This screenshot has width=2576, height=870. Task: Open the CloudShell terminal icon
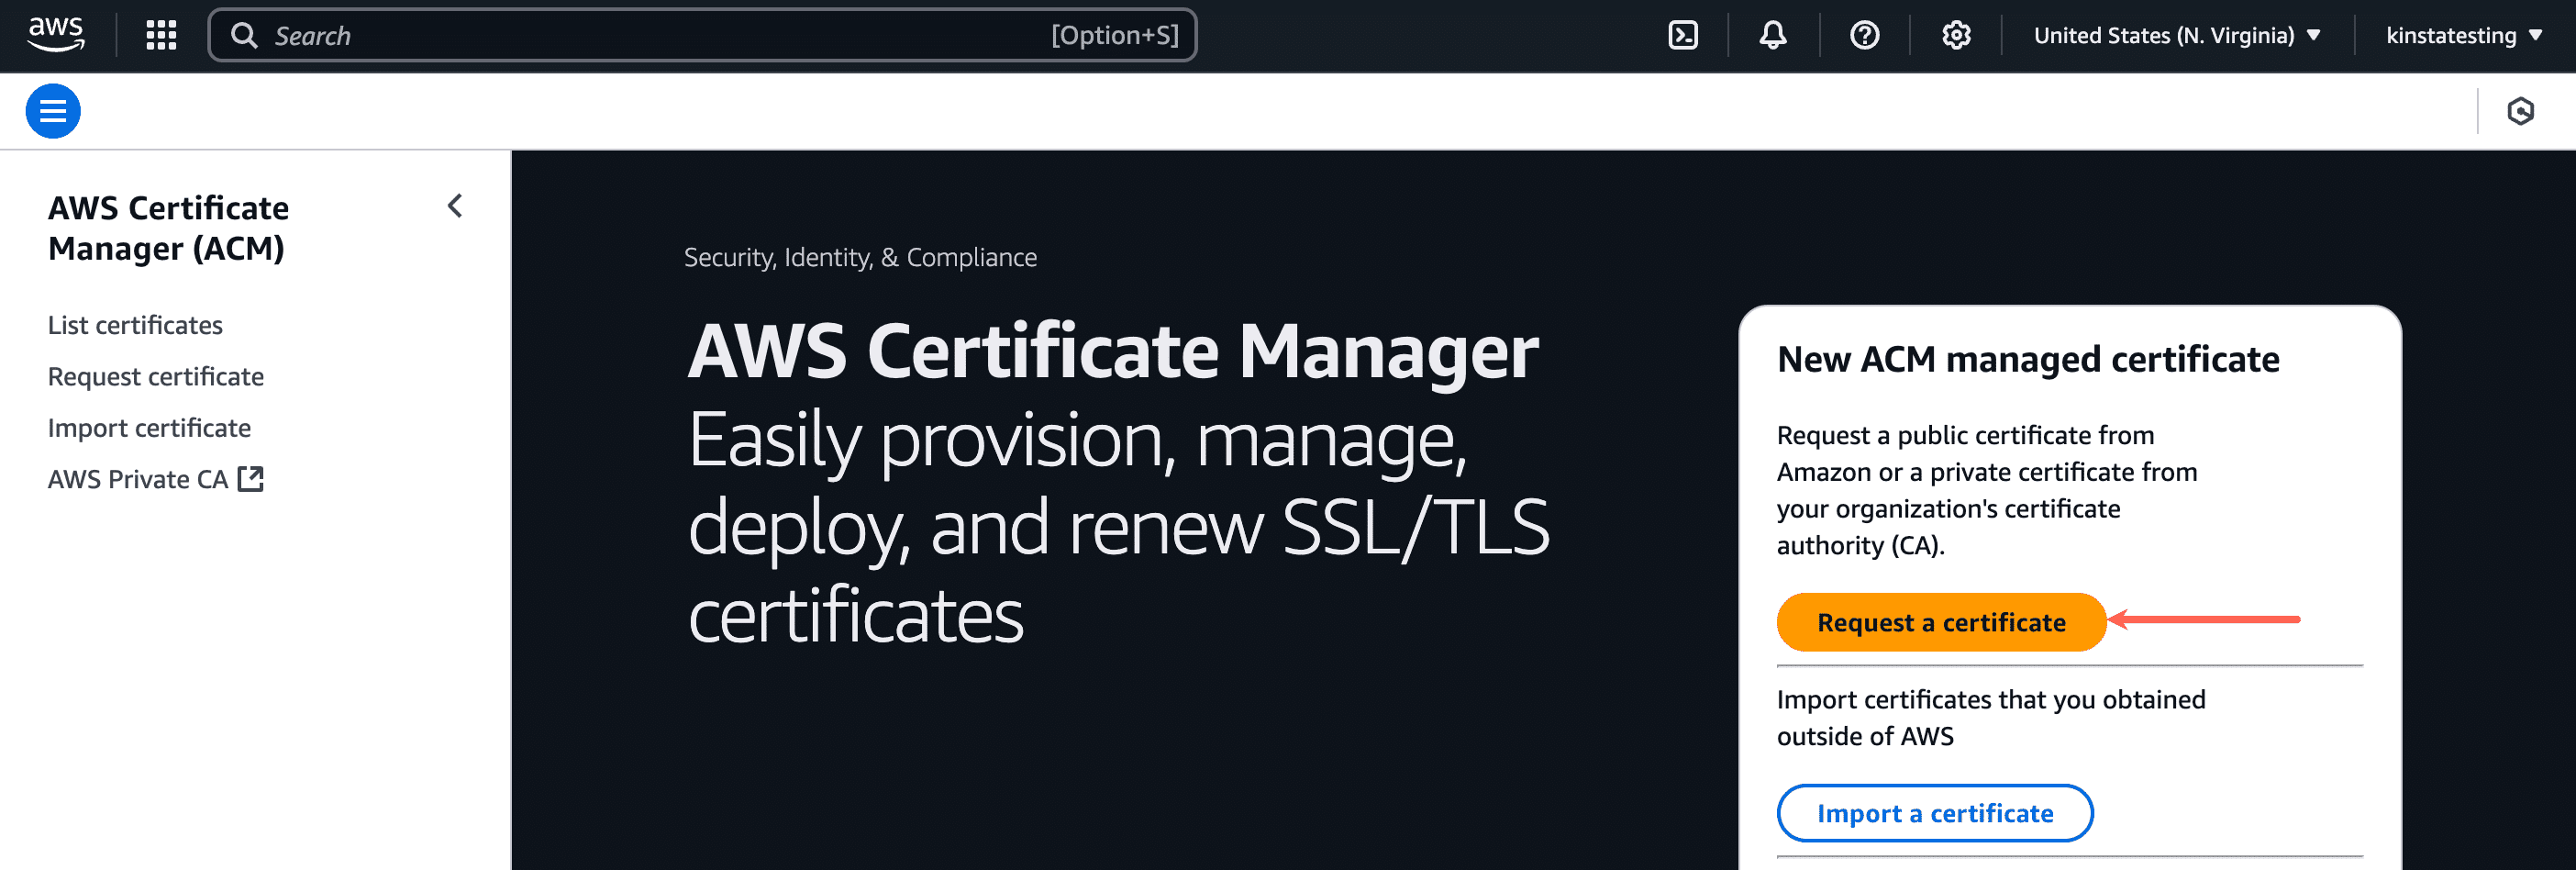1683,35
